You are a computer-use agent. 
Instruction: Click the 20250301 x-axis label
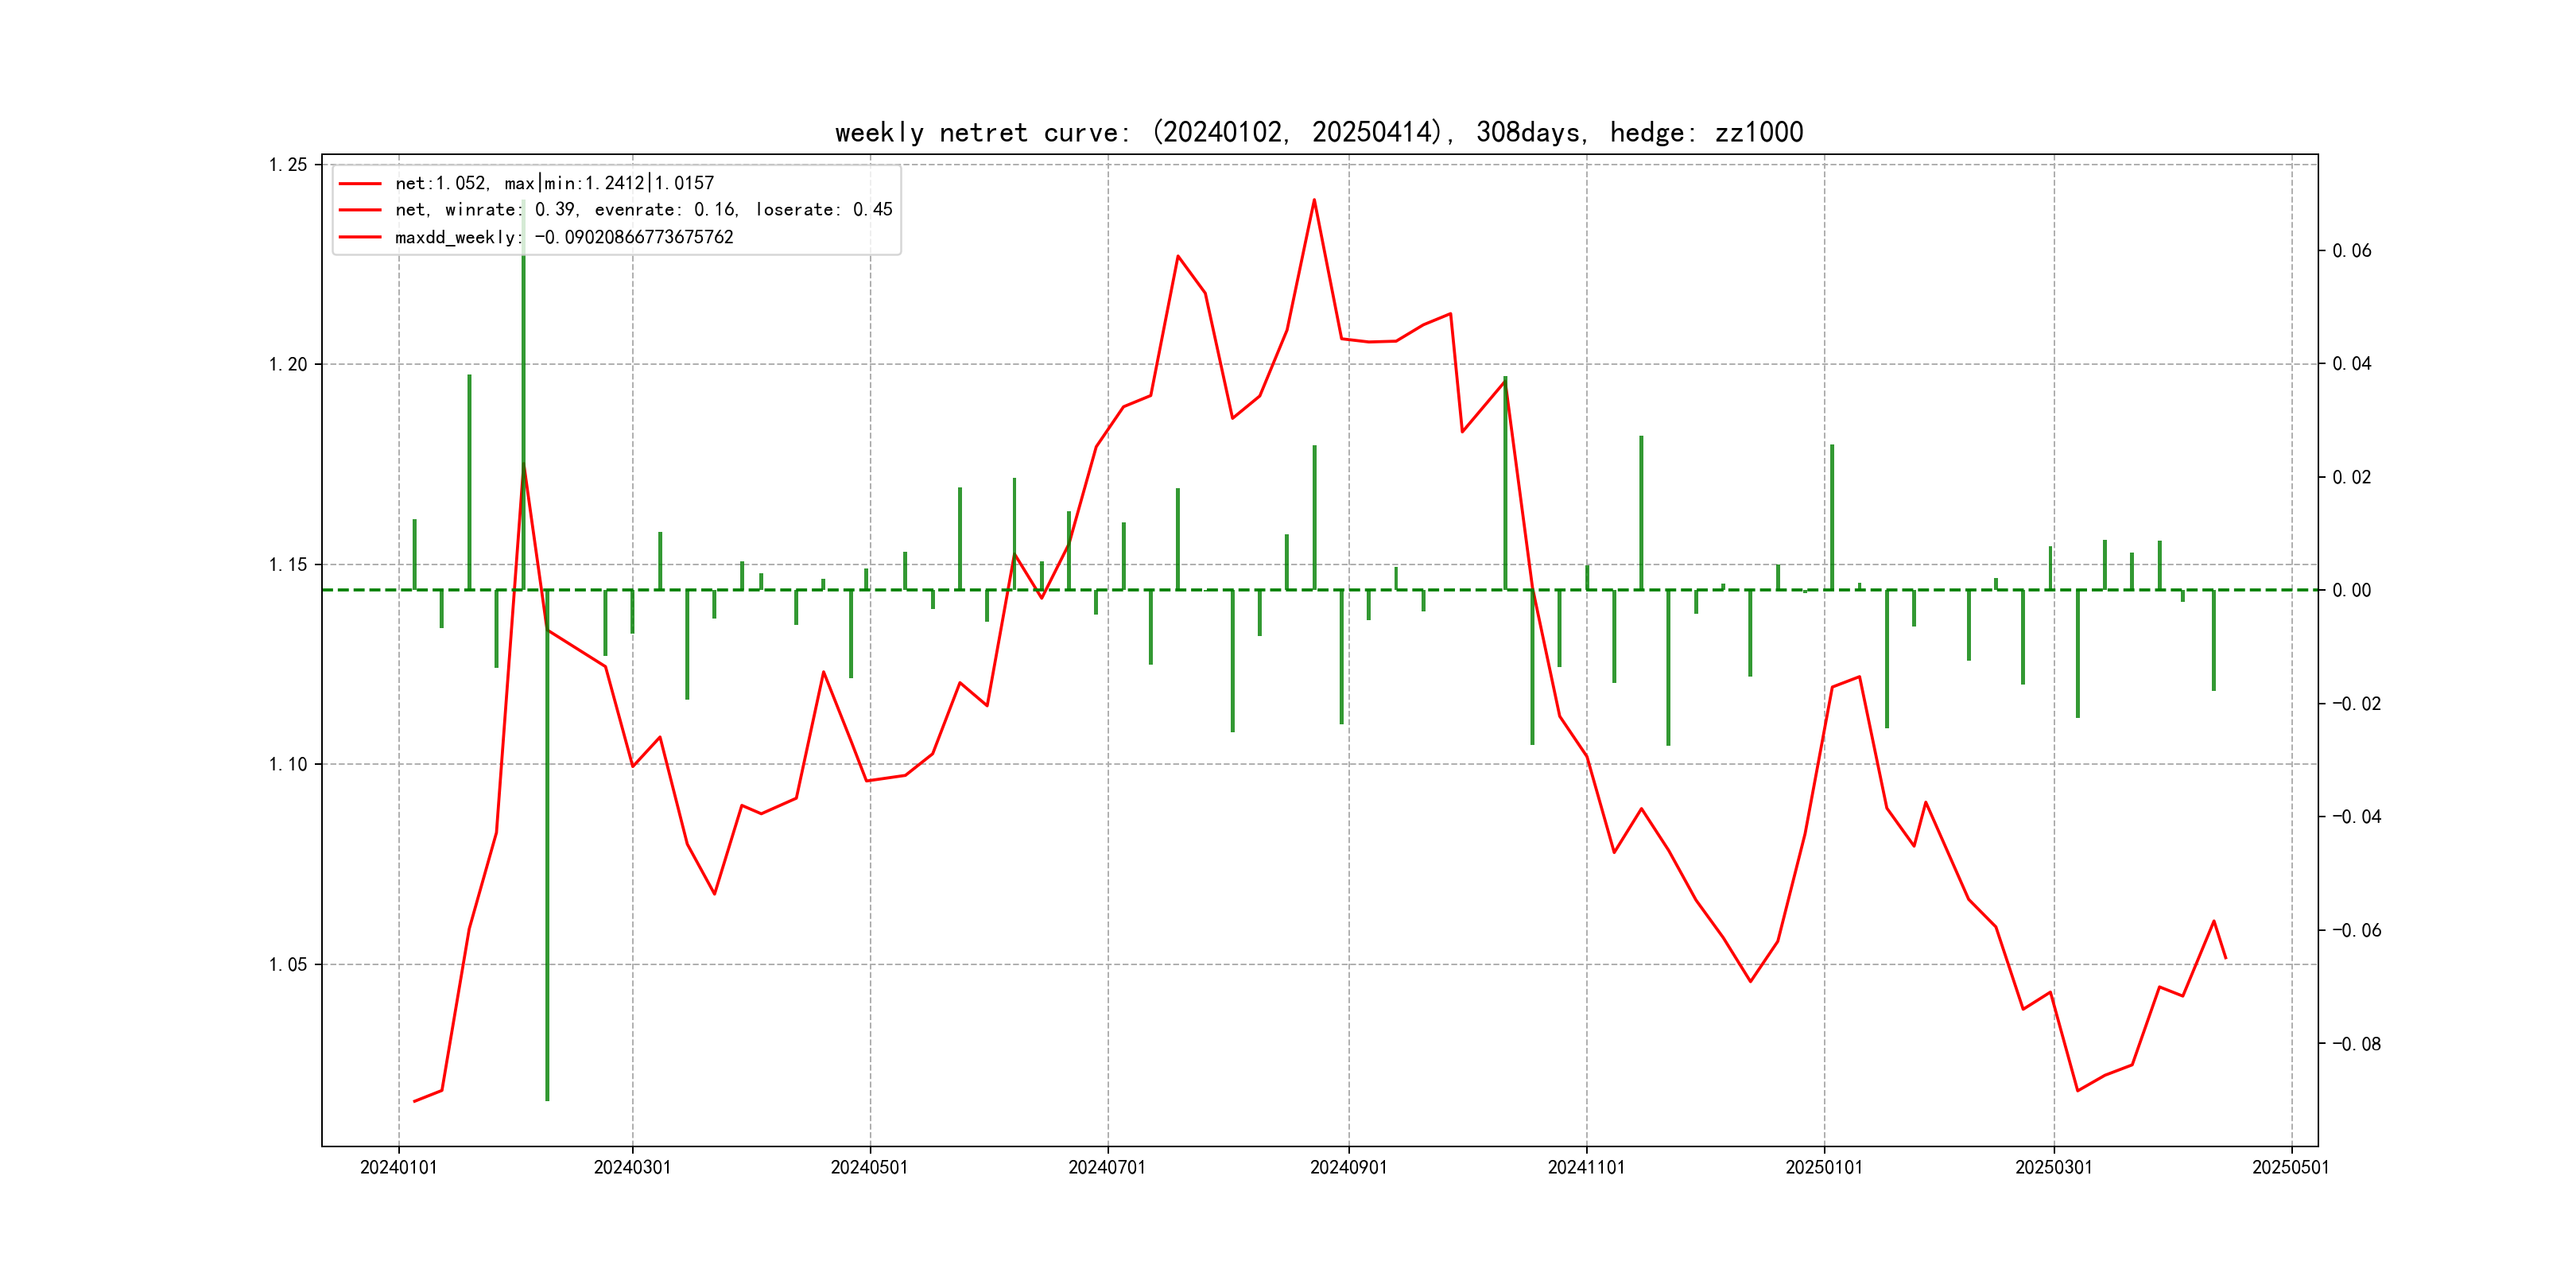tap(2053, 1167)
